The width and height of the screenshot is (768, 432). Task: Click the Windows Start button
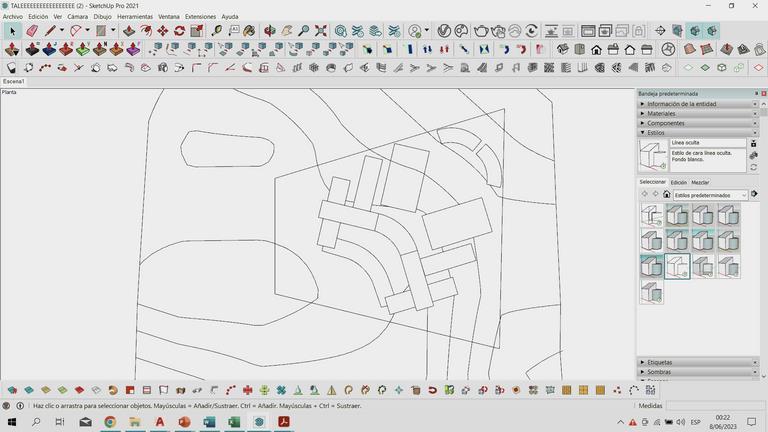tap(12, 422)
